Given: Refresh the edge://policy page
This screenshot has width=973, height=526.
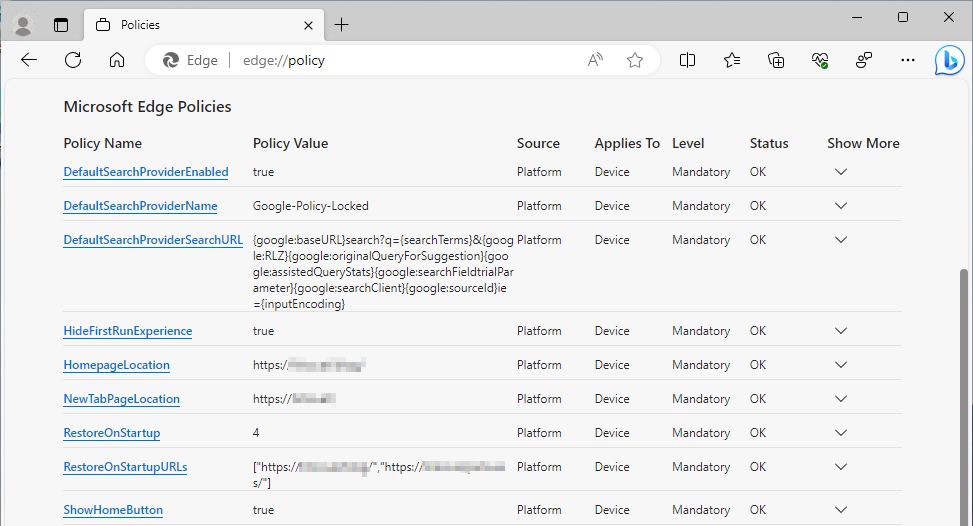Looking at the screenshot, I should [73, 60].
